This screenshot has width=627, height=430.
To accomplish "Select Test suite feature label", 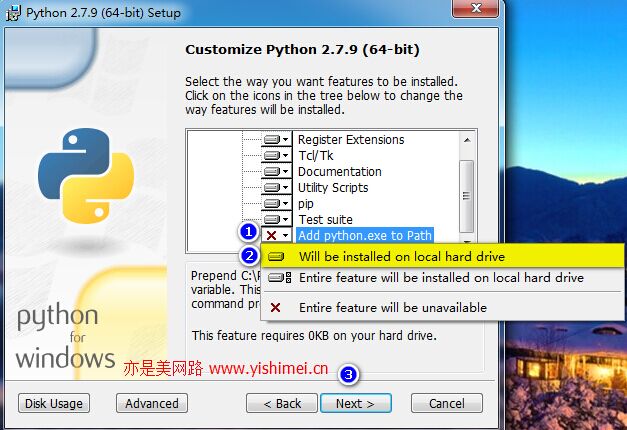I will pyautogui.click(x=325, y=220).
